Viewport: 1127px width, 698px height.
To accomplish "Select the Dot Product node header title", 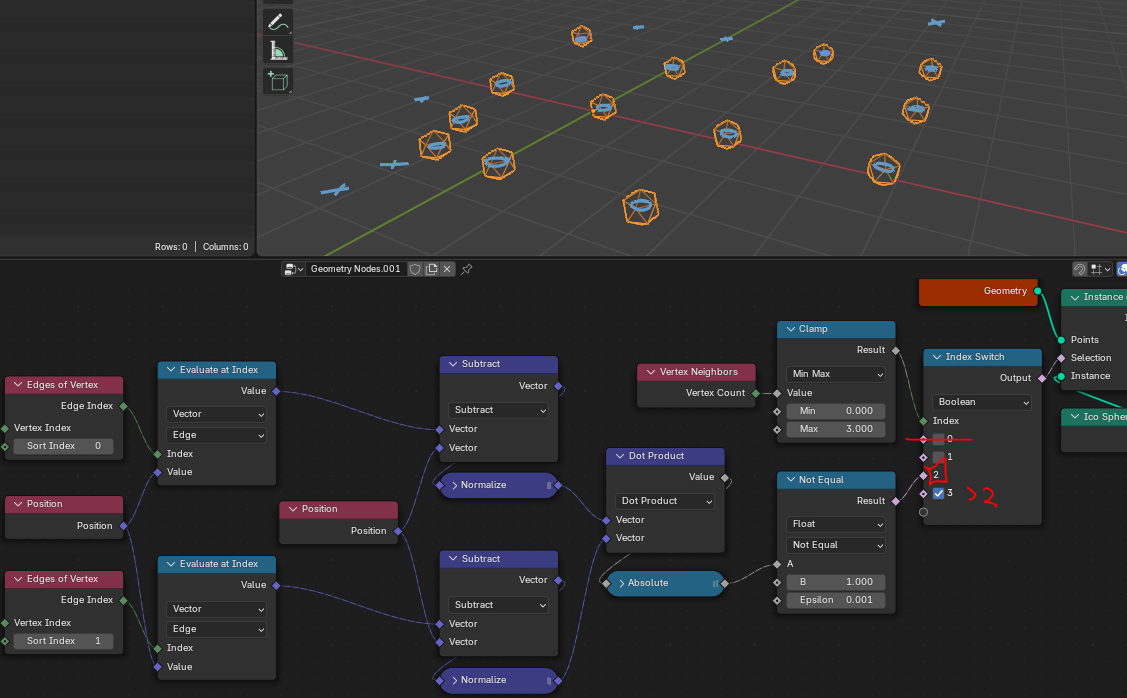I will pos(656,456).
